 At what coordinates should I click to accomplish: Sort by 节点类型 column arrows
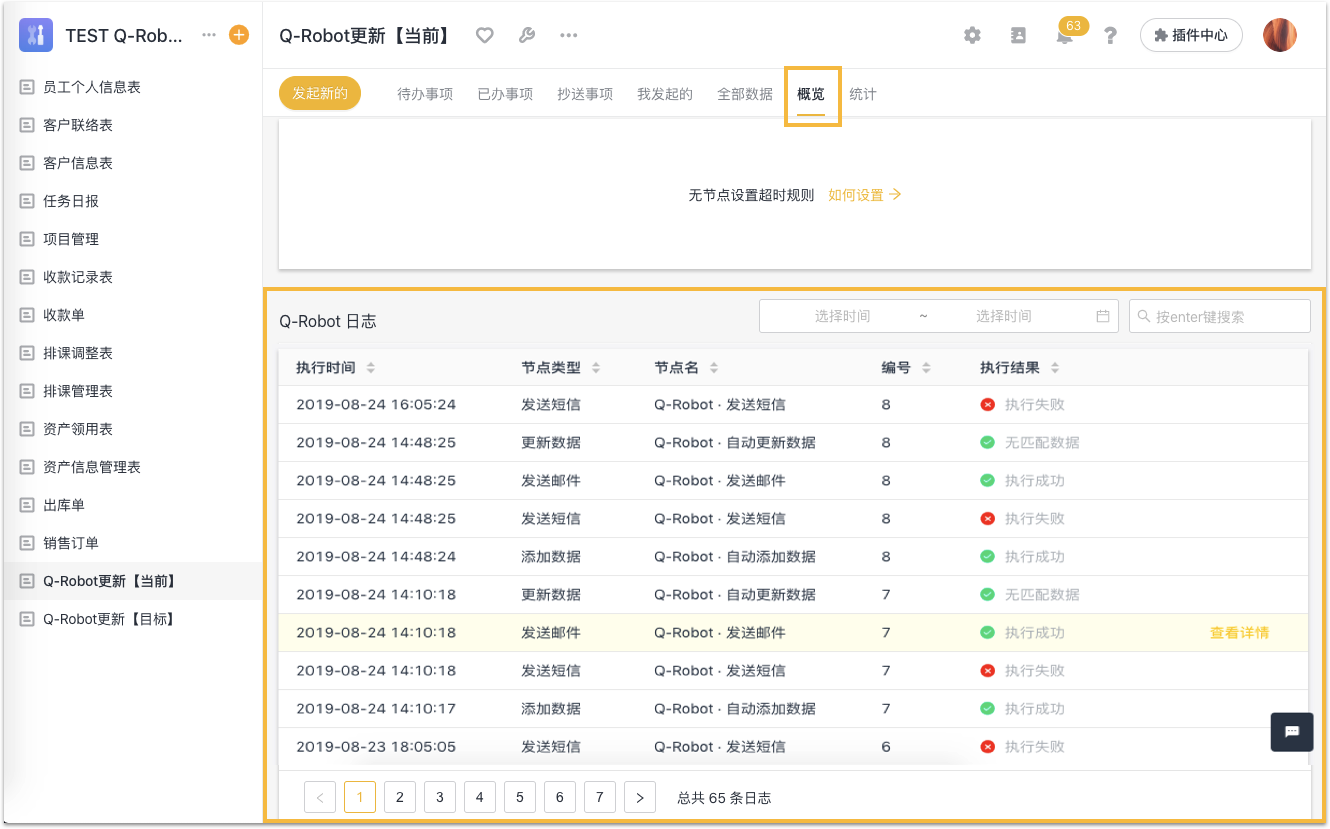596,368
